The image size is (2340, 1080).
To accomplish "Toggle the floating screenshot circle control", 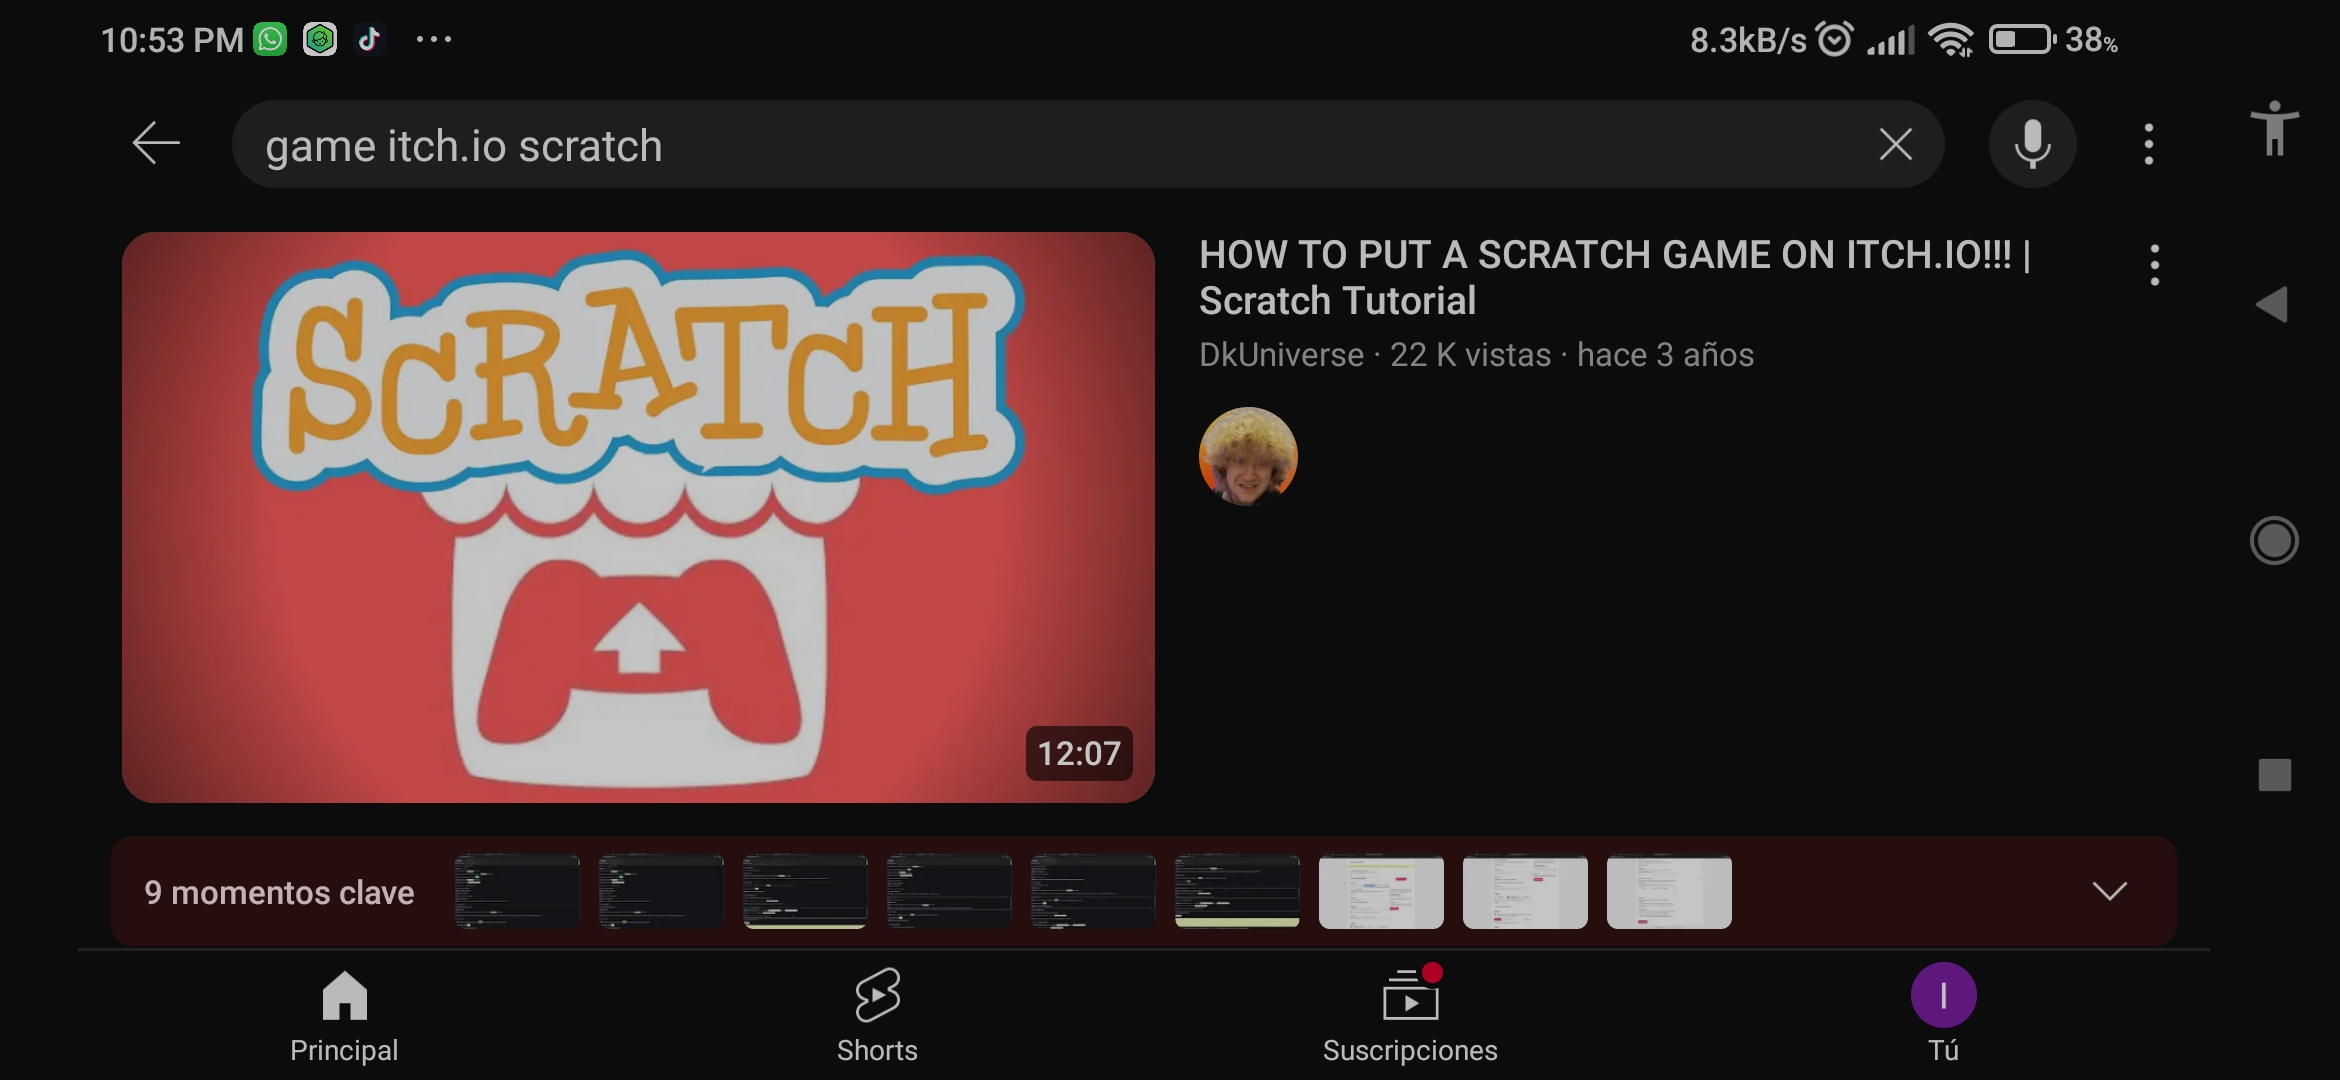I will click(x=2274, y=540).
